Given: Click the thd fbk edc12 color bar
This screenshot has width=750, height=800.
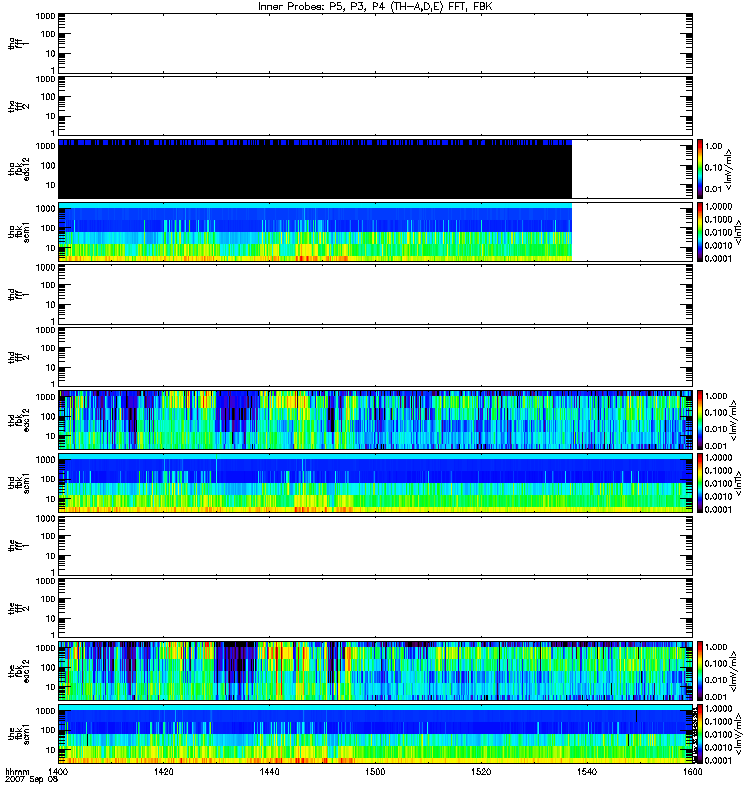Looking at the screenshot, I should 701,420.
